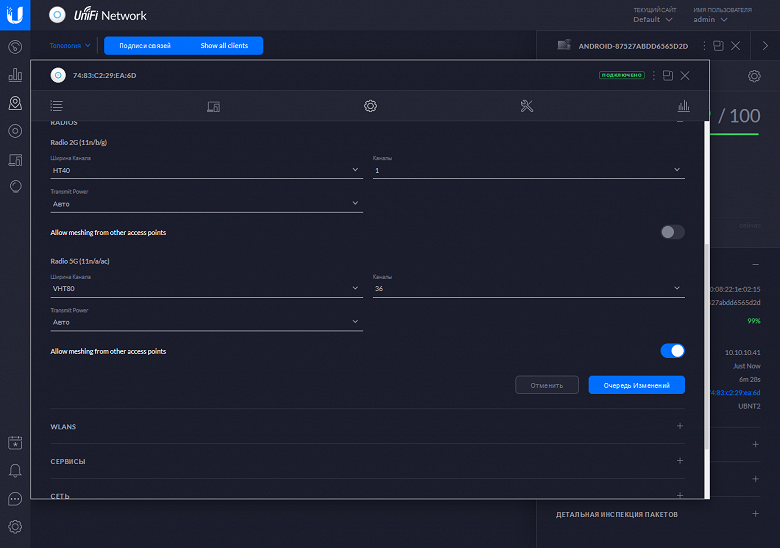Close the ANDROID client panel

[735, 46]
